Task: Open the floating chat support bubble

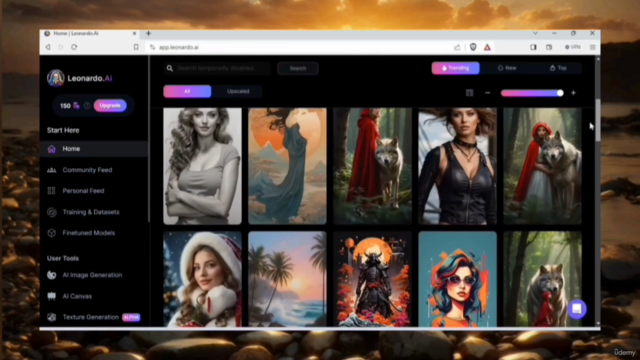Action: pyautogui.click(x=577, y=309)
